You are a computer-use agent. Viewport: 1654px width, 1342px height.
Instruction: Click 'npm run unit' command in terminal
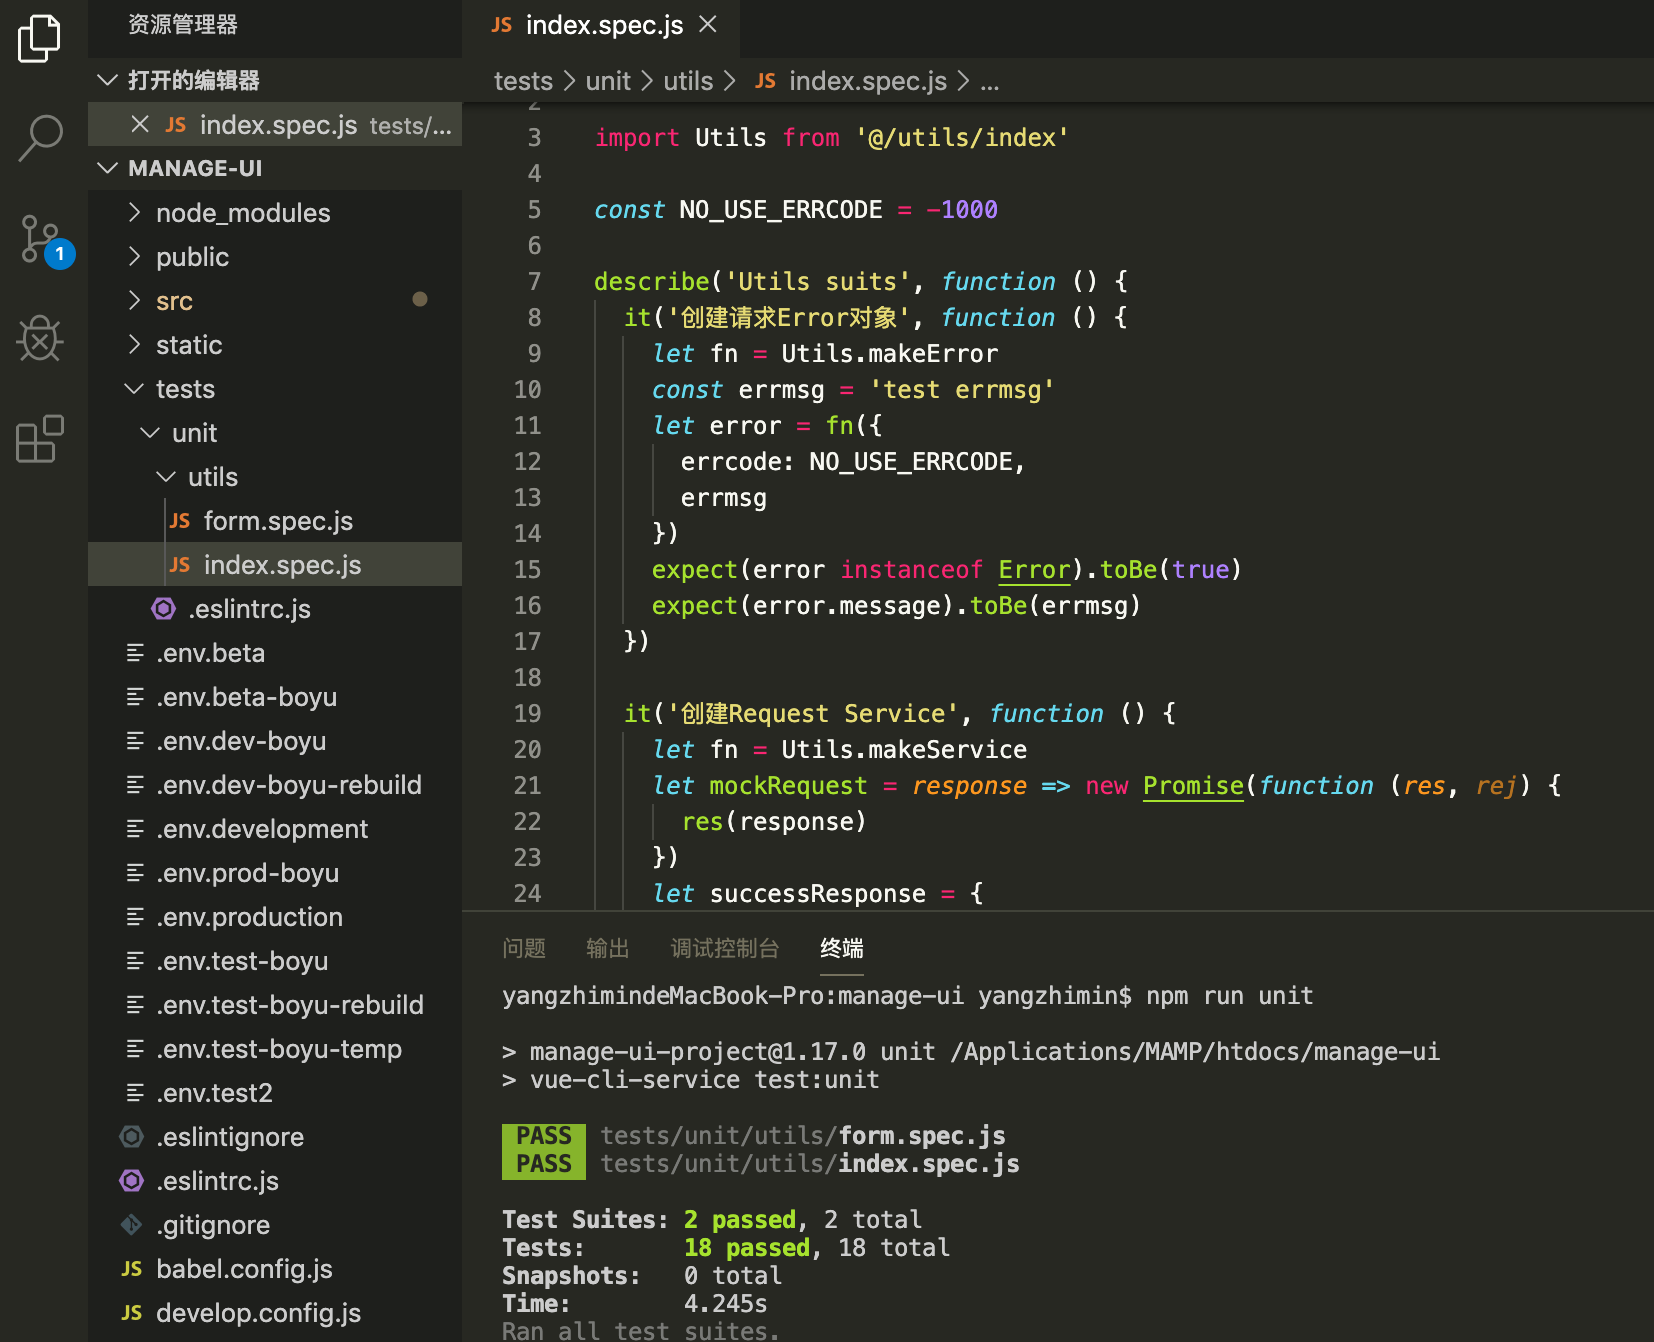coord(1230,996)
